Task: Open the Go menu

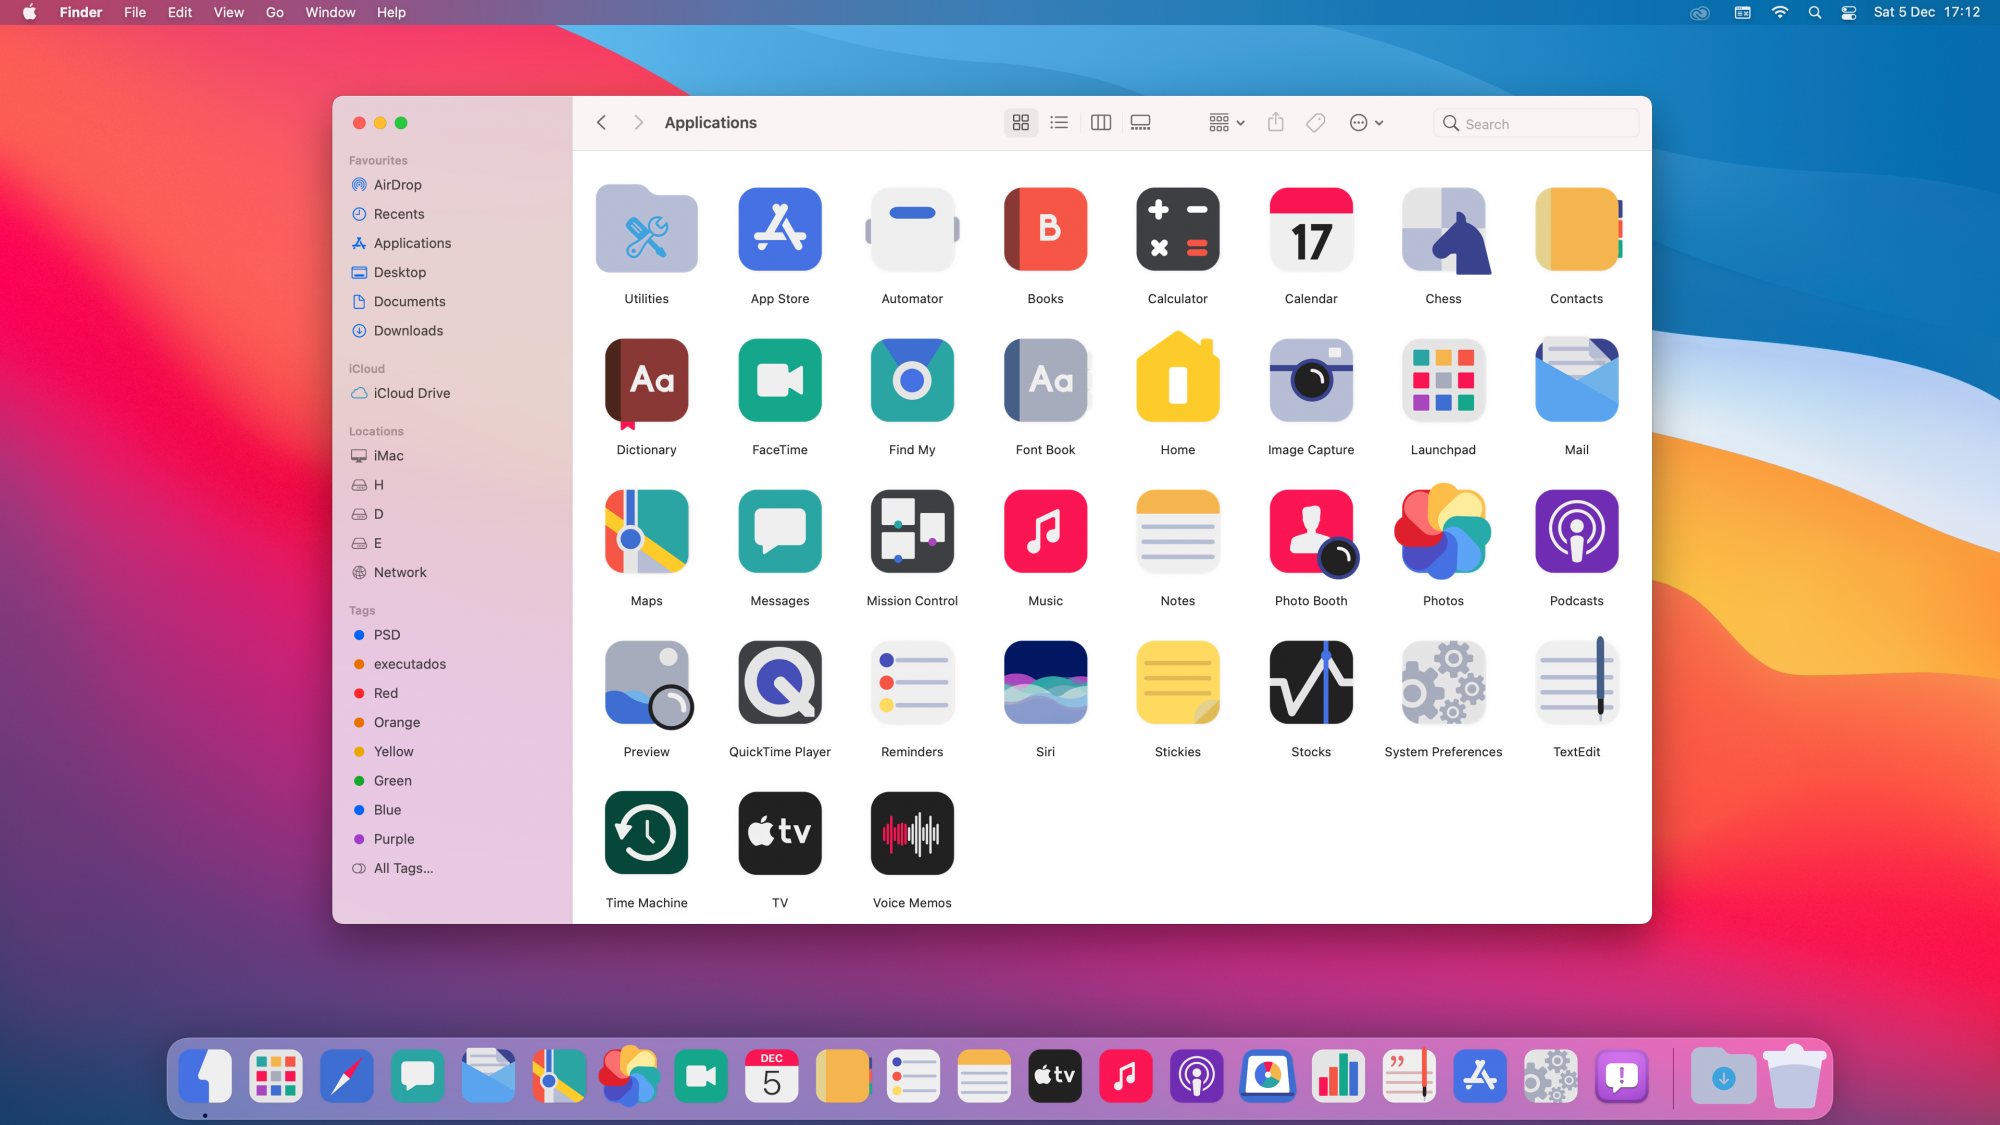Action: tap(274, 12)
